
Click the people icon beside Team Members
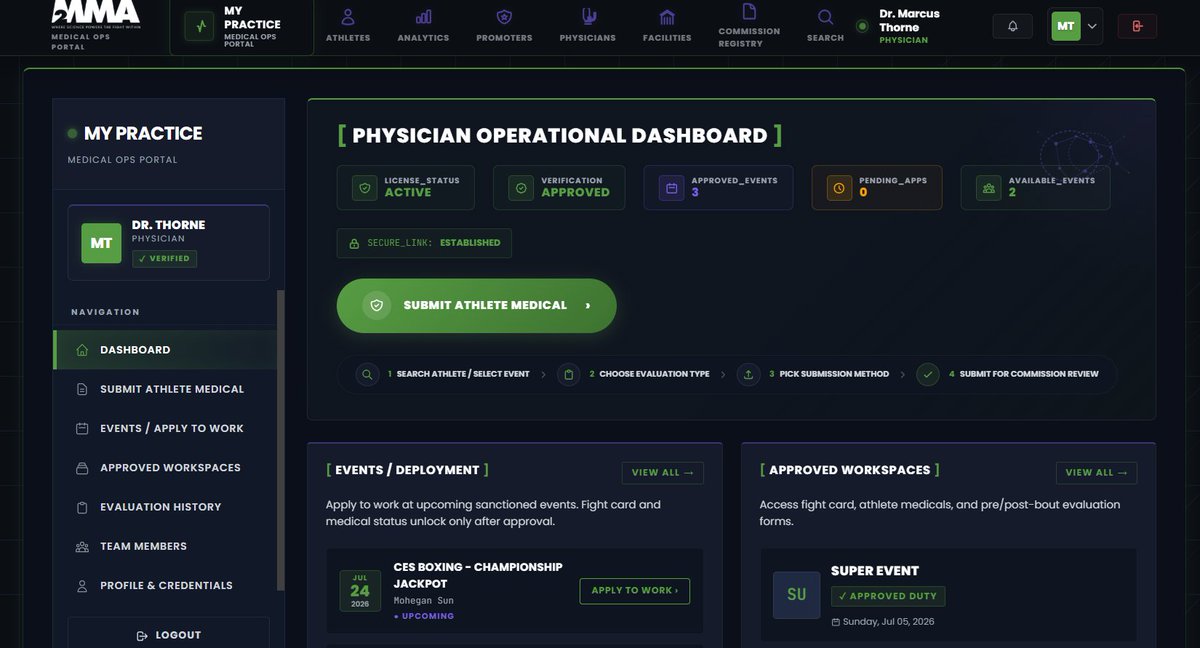[82, 546]
